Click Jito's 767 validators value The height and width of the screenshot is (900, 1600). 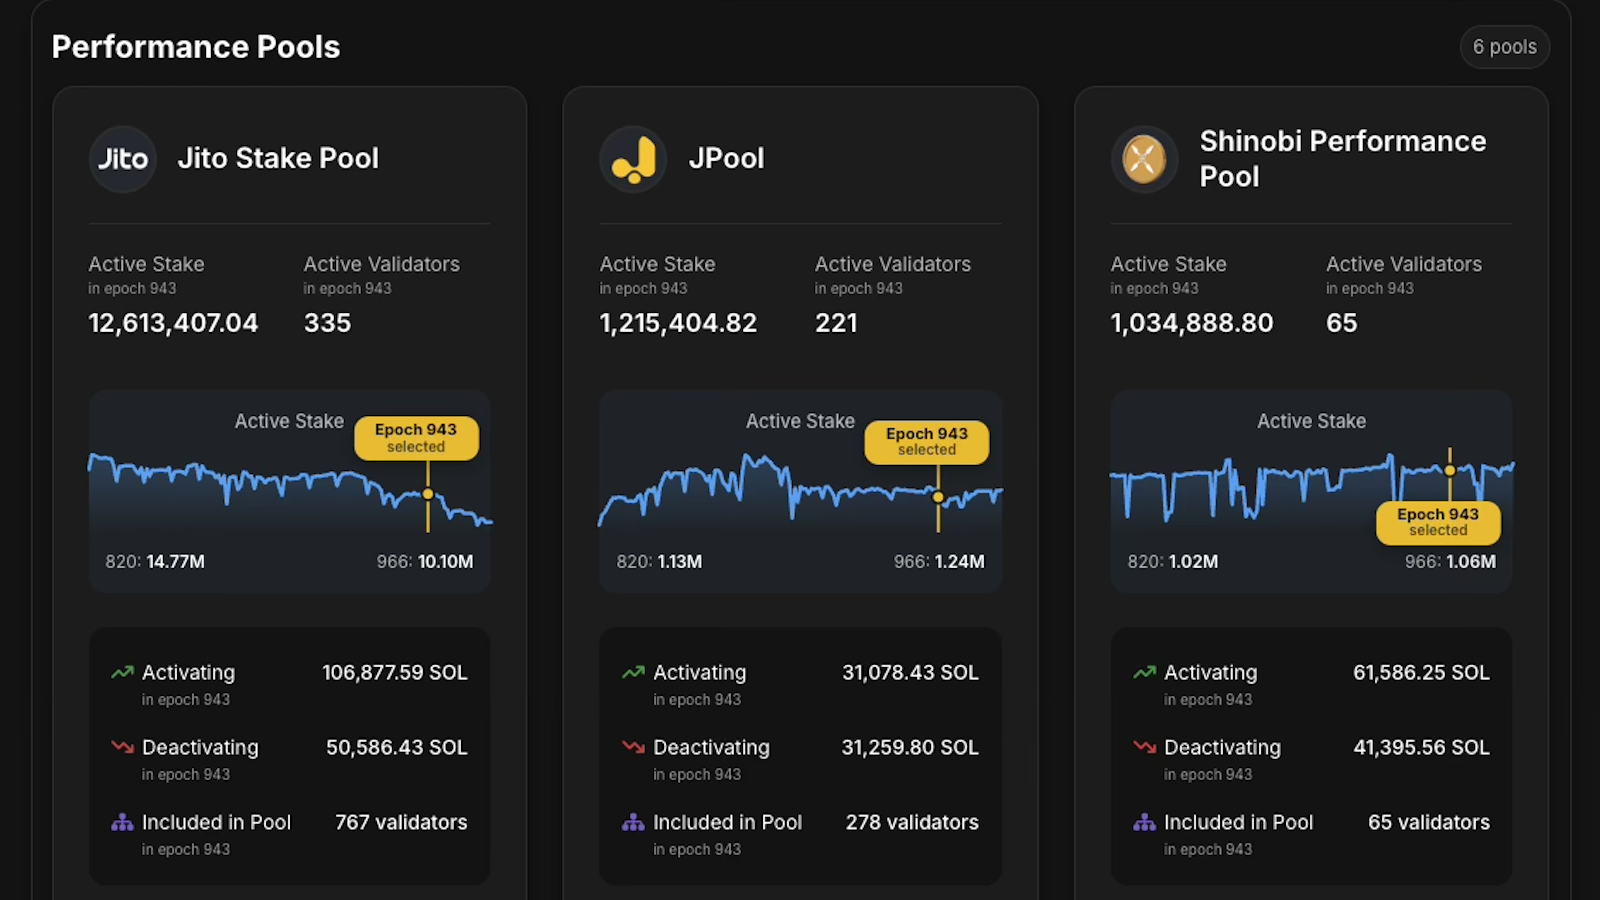401,822
